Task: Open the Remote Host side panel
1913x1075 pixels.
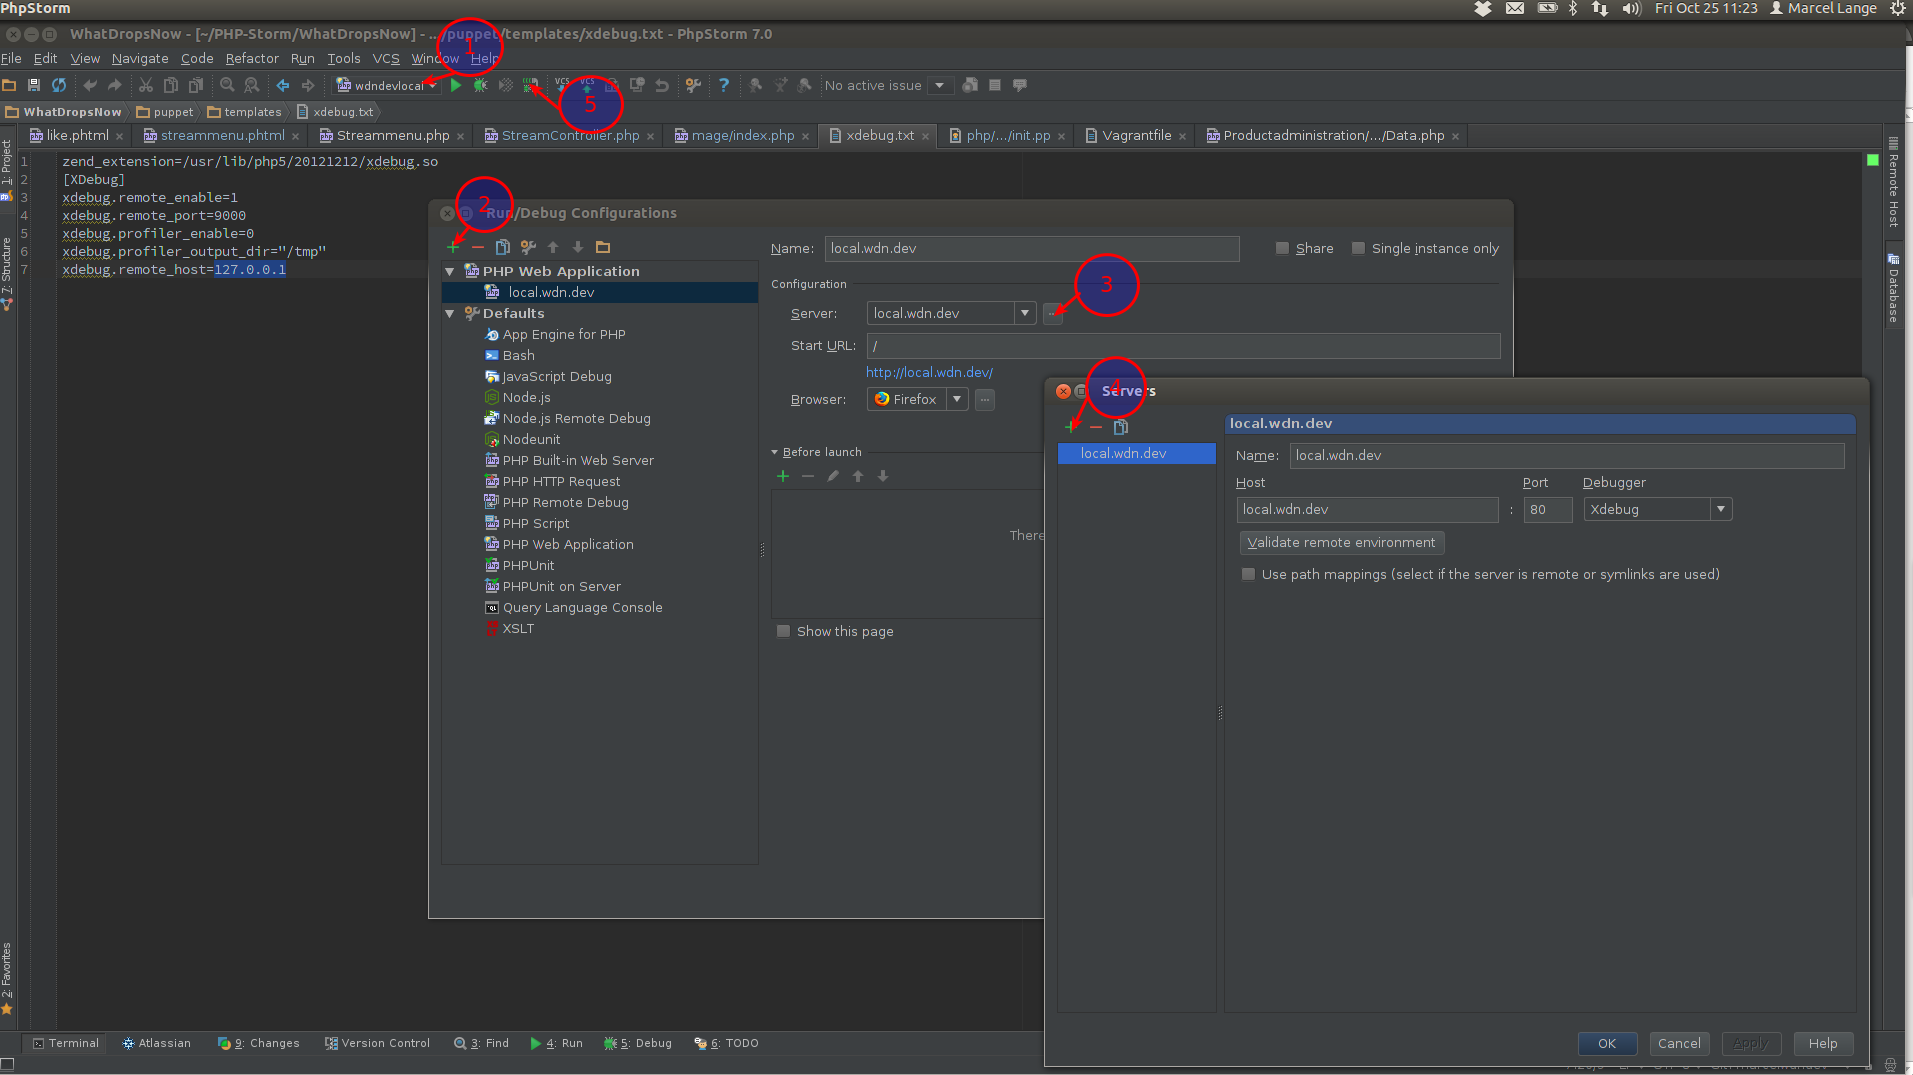Action: [x=1893, y=183]
